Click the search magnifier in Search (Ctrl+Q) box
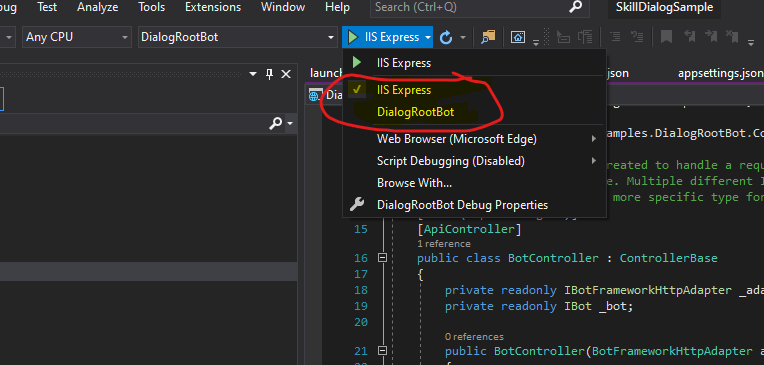The width and height of the screenshot is (764, 365). tap(575, 7)
